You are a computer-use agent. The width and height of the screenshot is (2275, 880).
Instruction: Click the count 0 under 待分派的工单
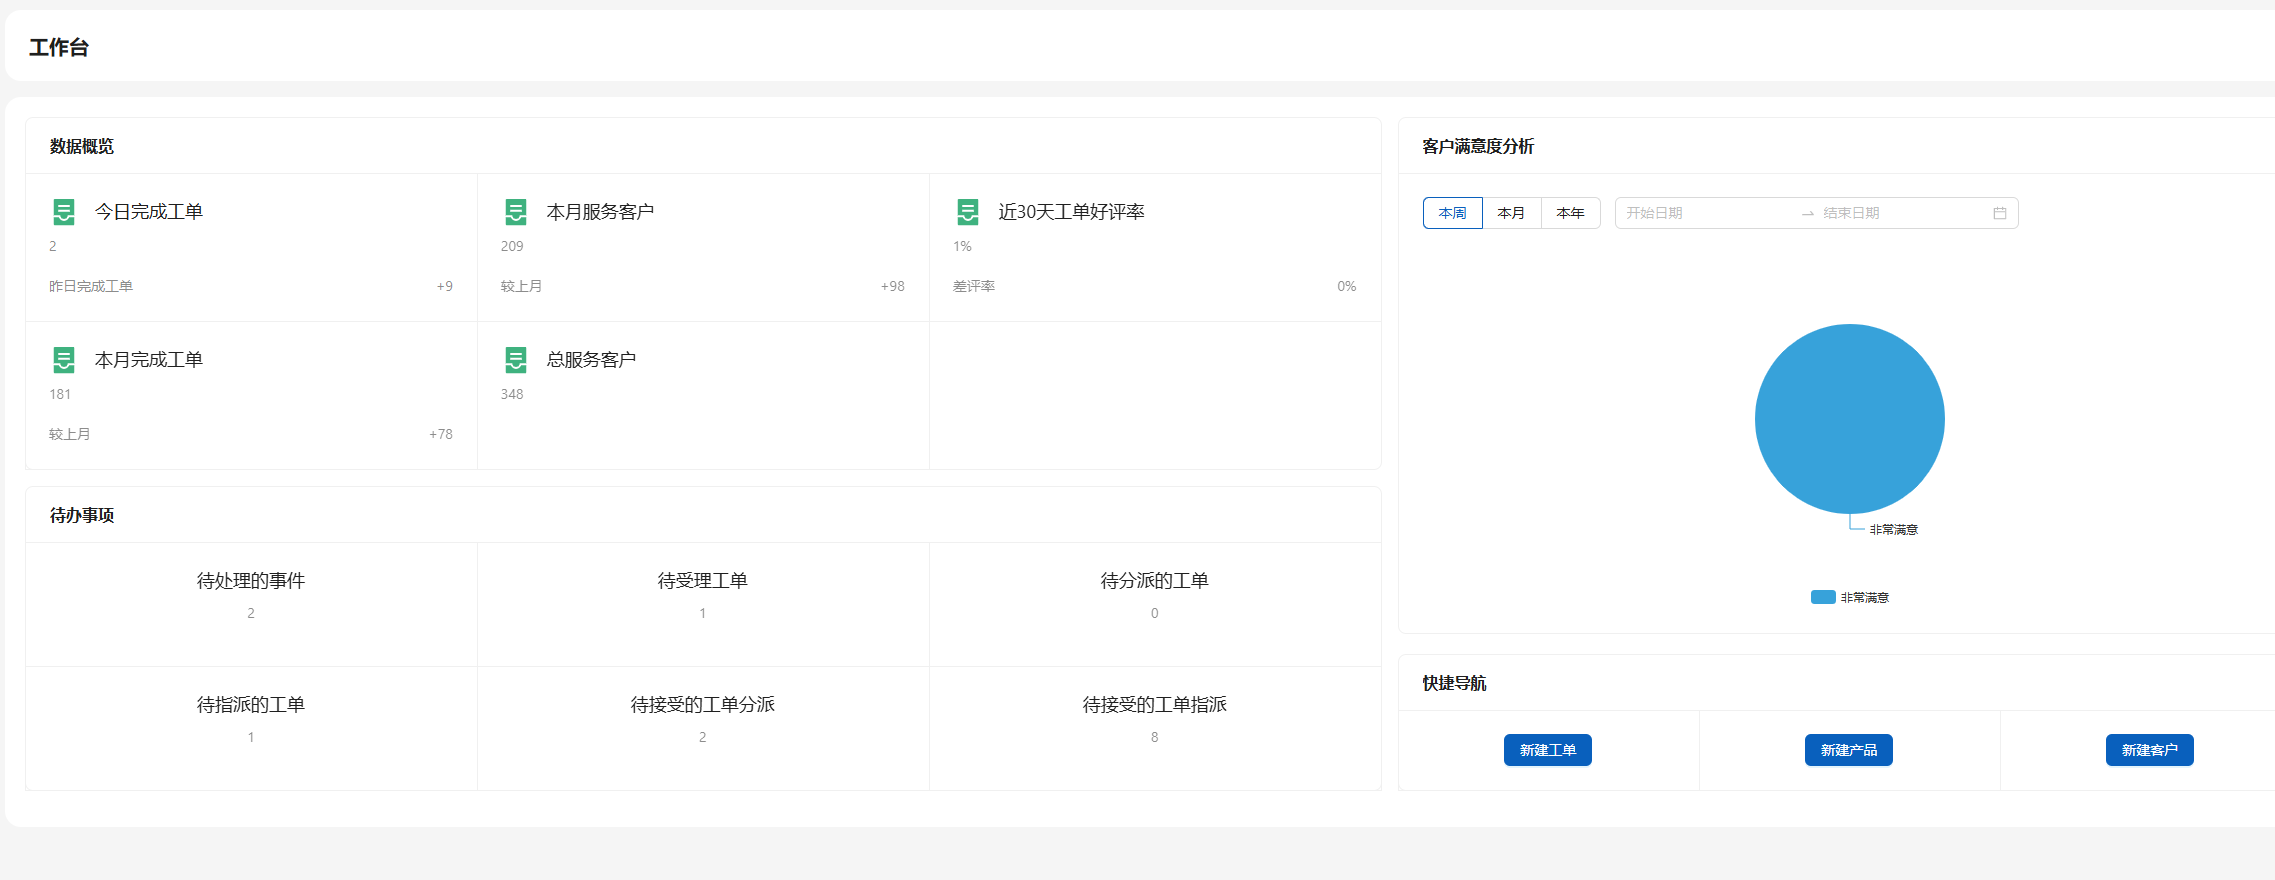(x=1155, y=613)
